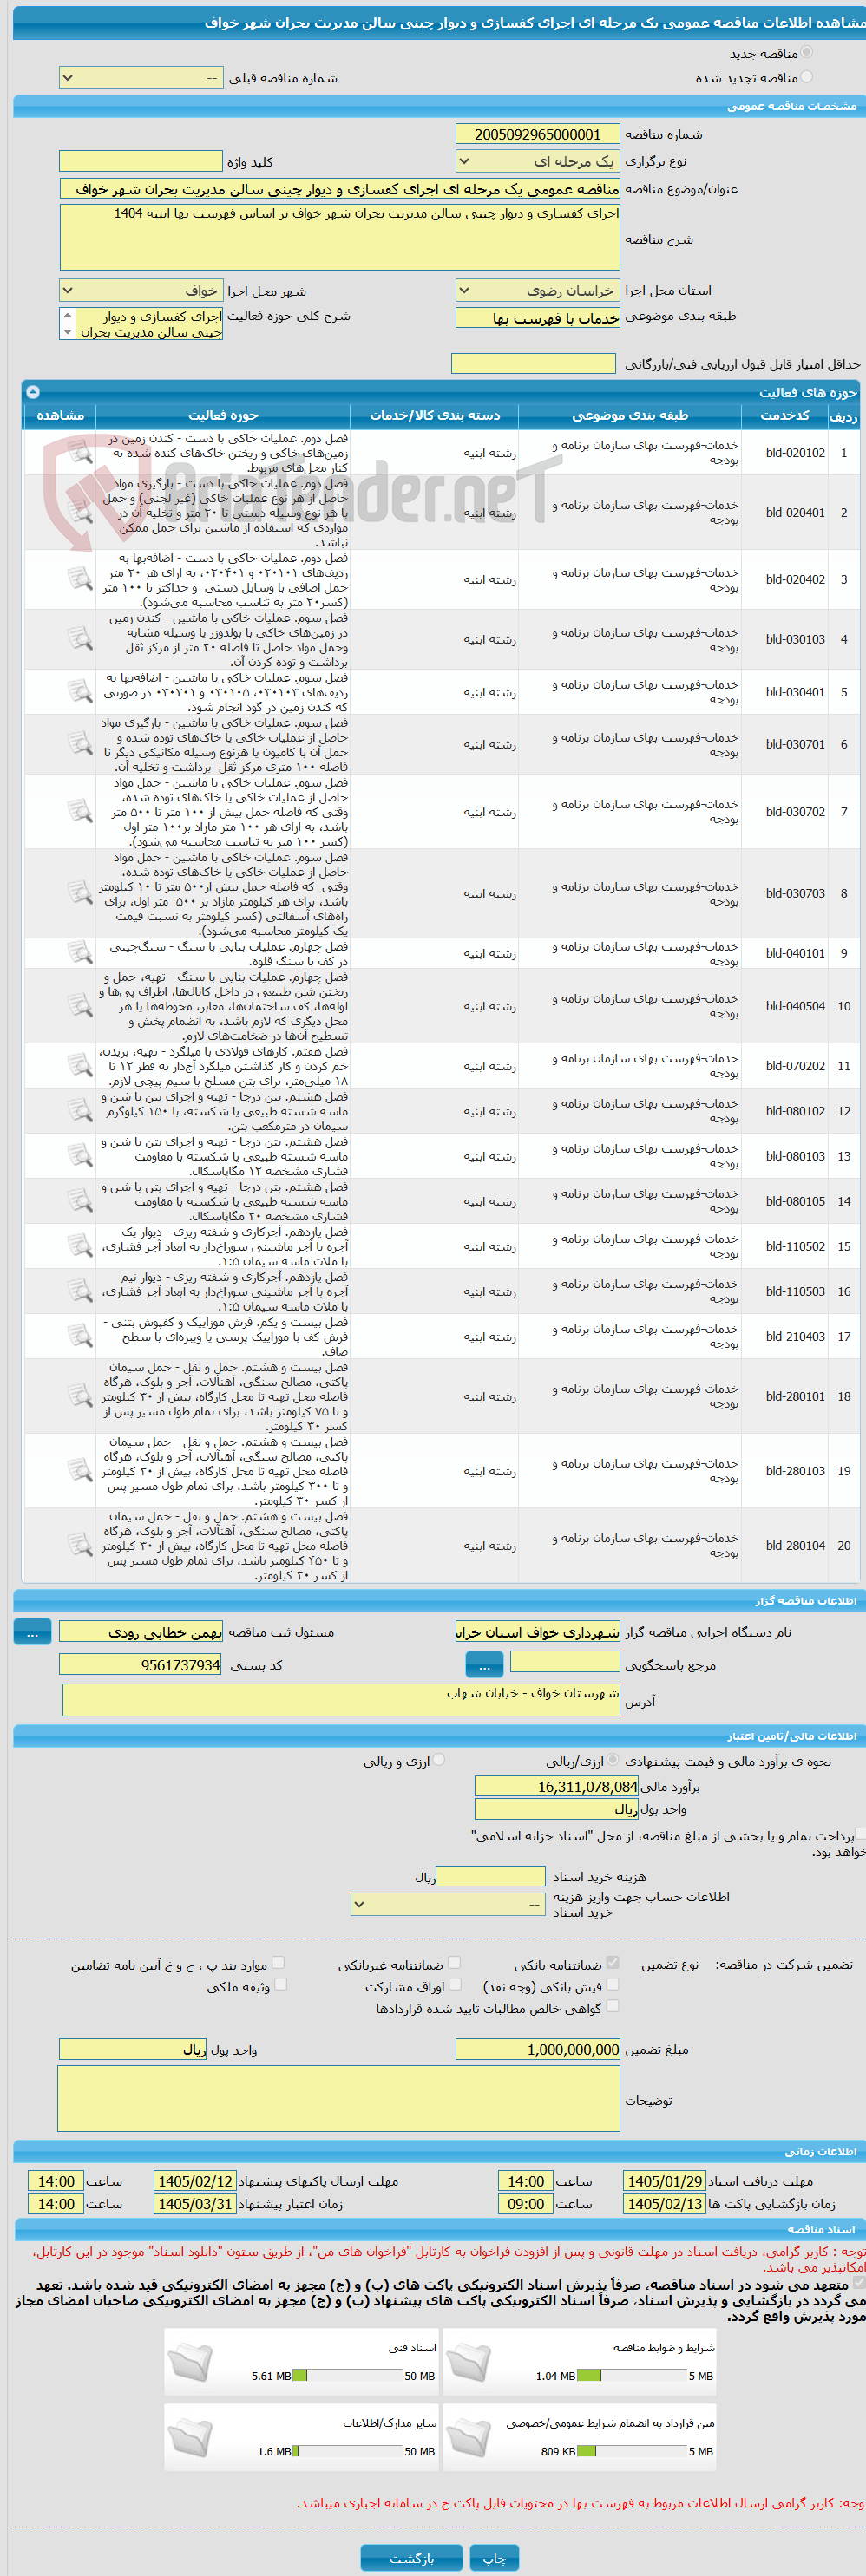The image size is (866, 2576).
Task: Open view icon for row bld-040101
Action: pos(80,954)
